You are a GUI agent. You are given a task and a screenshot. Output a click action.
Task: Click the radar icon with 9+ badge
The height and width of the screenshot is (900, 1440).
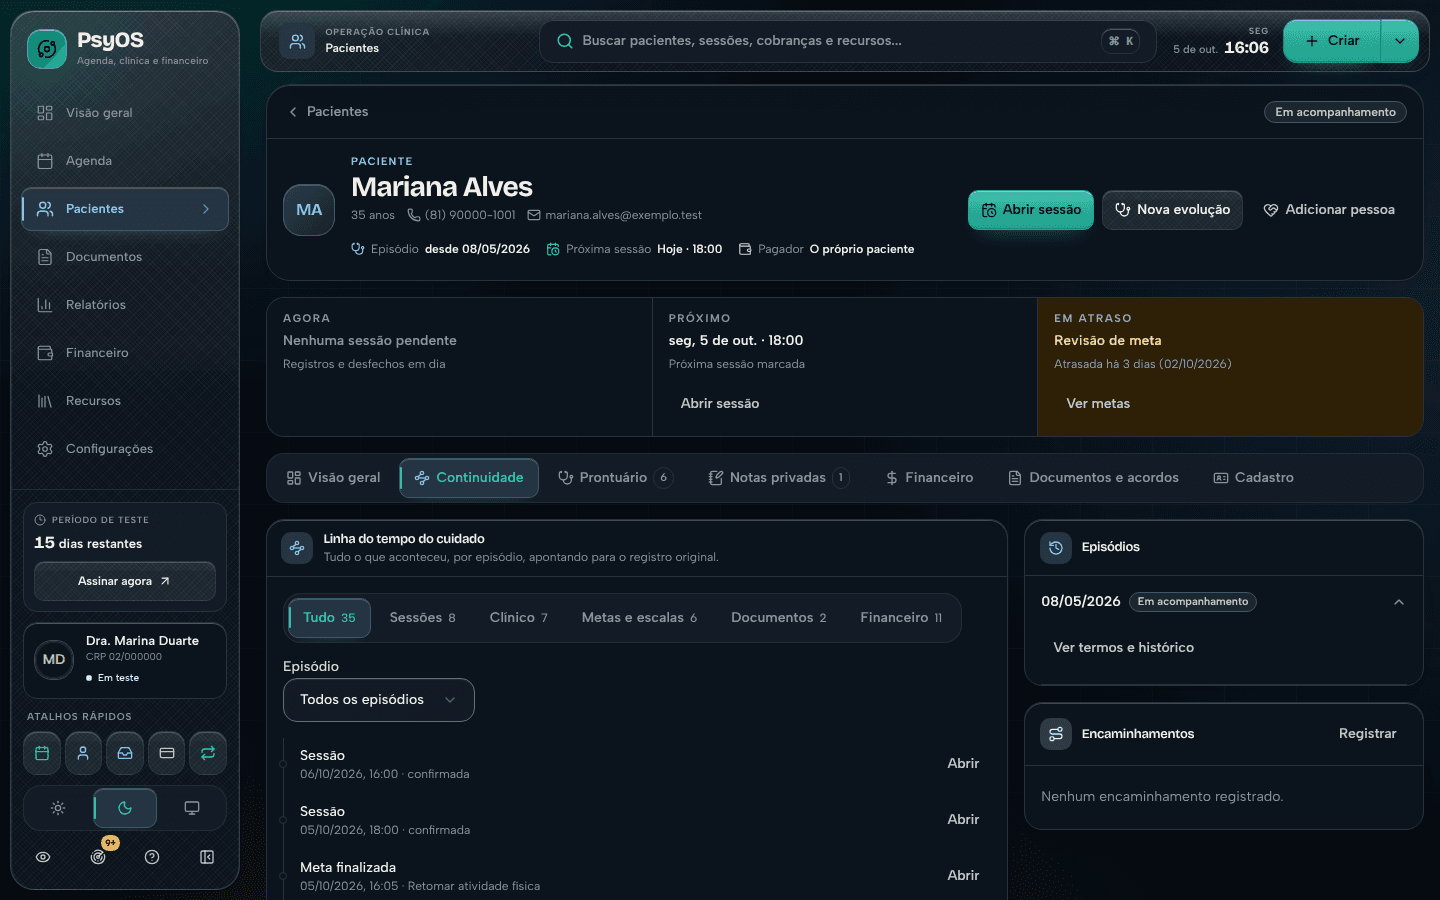click(98, 857)
